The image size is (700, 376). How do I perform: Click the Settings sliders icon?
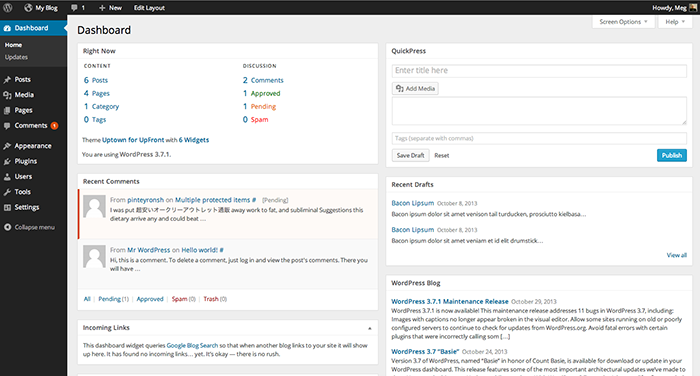(7, 207)
